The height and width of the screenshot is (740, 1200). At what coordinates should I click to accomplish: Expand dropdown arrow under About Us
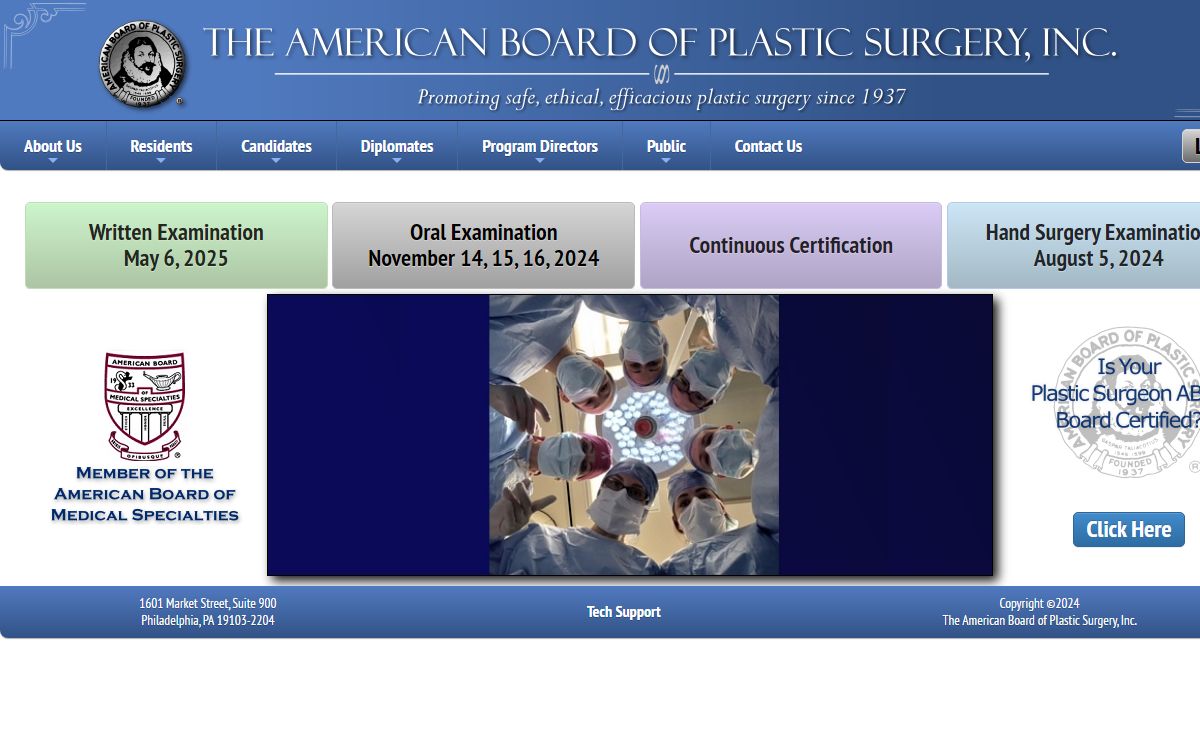pyautogui.click(x=53, y=161)
